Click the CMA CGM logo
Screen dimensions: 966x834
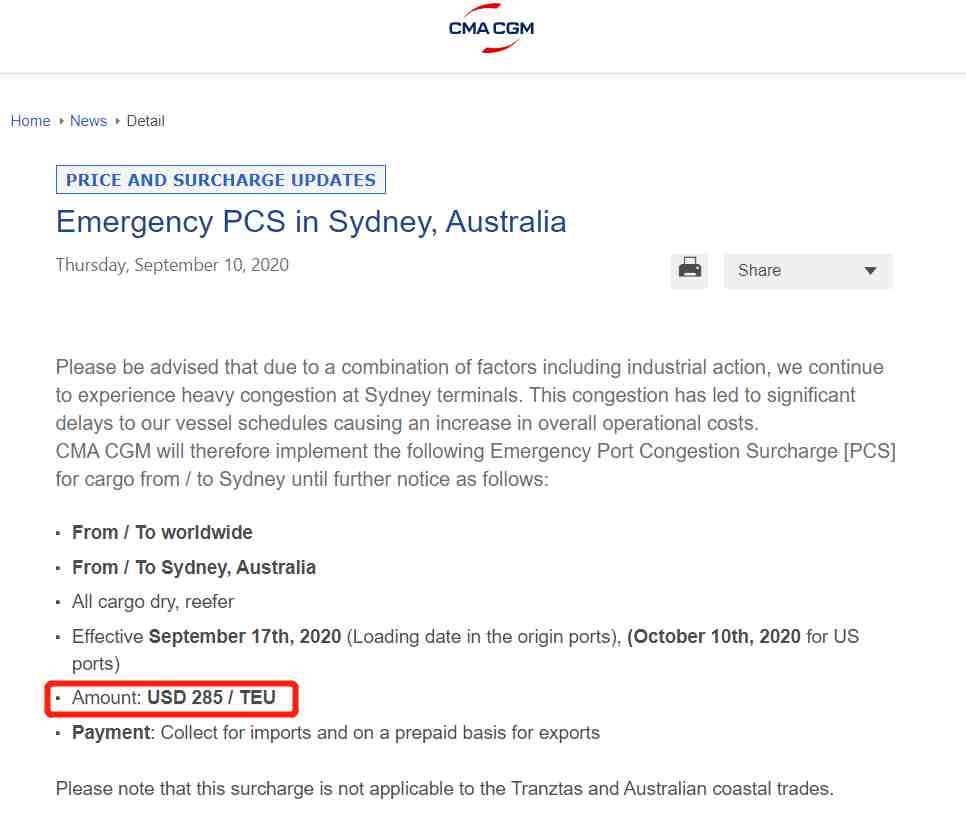tap(491, 28)
